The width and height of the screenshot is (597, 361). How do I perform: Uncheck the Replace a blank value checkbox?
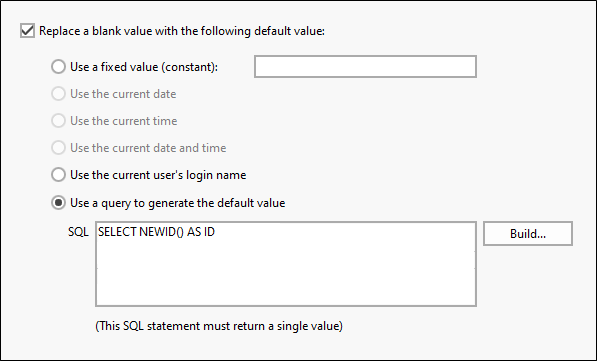27,31
